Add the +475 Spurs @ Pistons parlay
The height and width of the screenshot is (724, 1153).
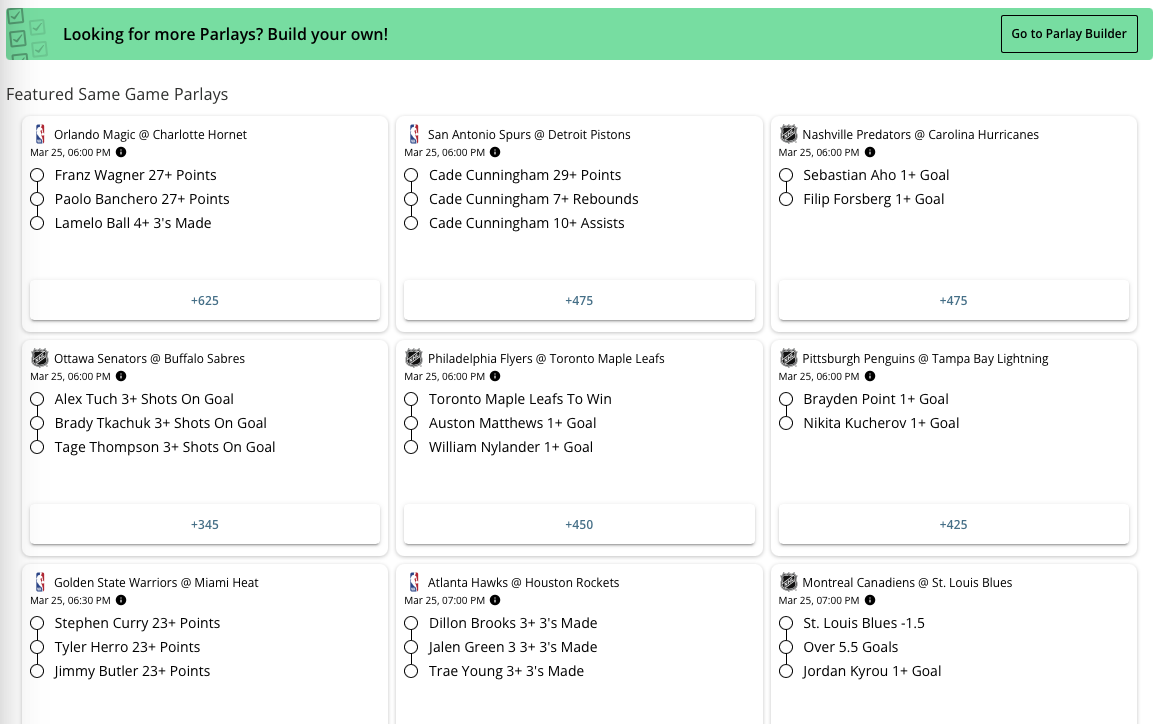(579, 300)
